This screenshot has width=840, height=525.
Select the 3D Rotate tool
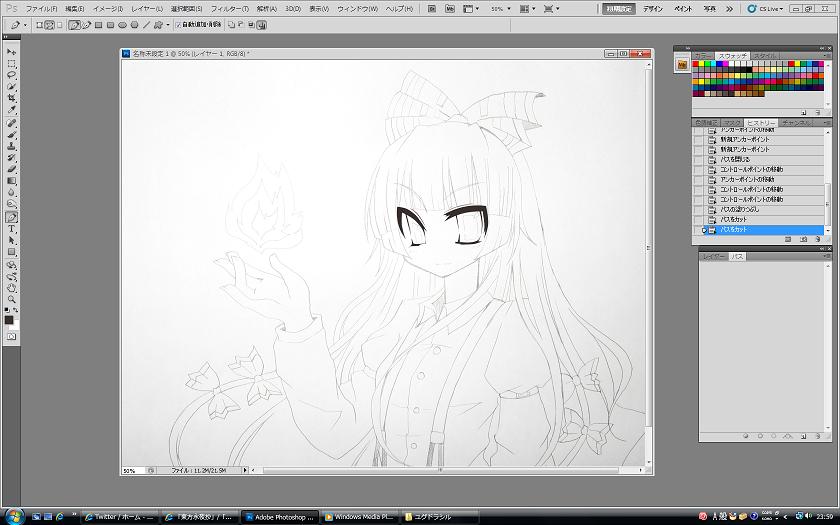coord(11,265)
